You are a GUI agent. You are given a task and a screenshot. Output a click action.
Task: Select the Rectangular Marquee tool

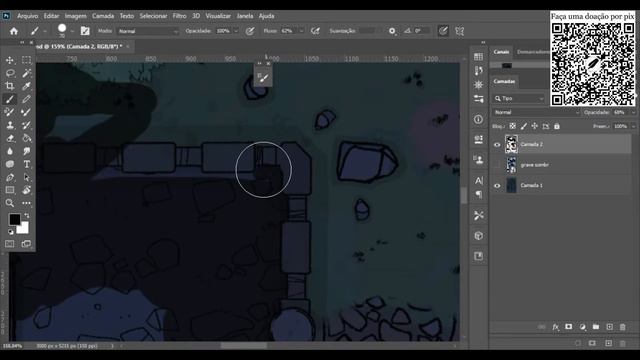click(x=27, y=60)
